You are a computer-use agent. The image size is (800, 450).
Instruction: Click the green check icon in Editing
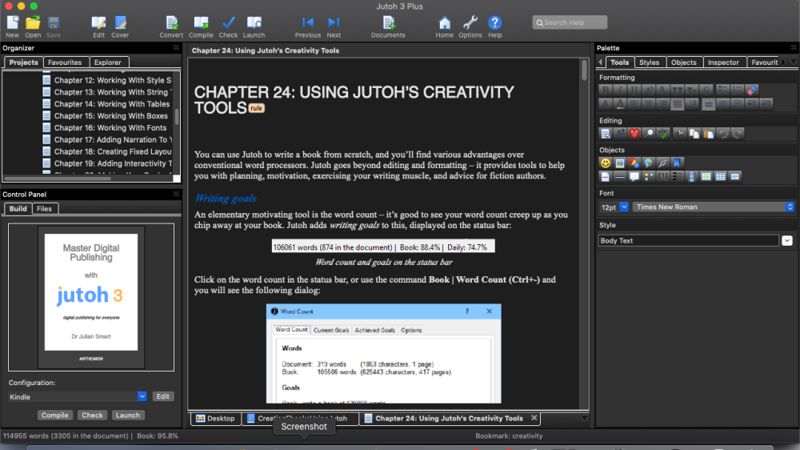[663, 134]
